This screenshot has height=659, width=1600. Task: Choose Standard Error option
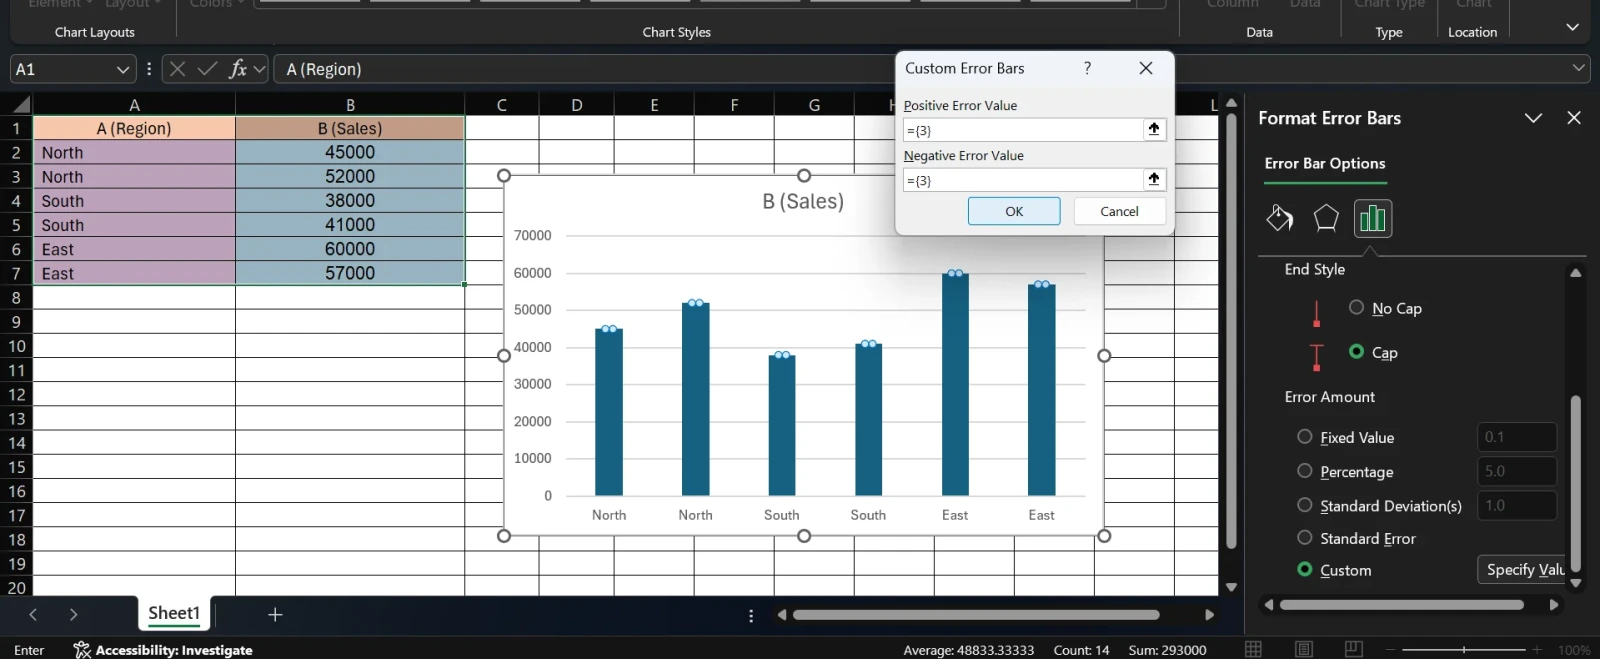pyautogui.click(x=1305, y=537)
